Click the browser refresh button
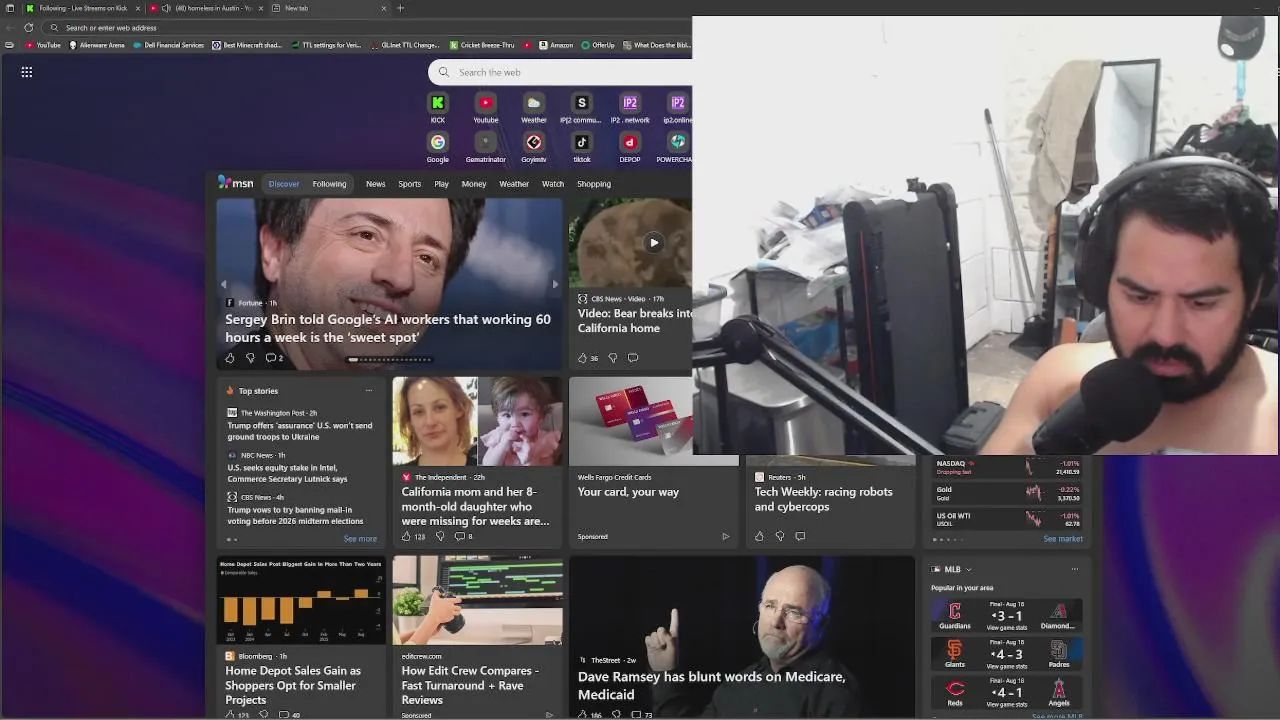1280x720 pixels. point(28,27)
